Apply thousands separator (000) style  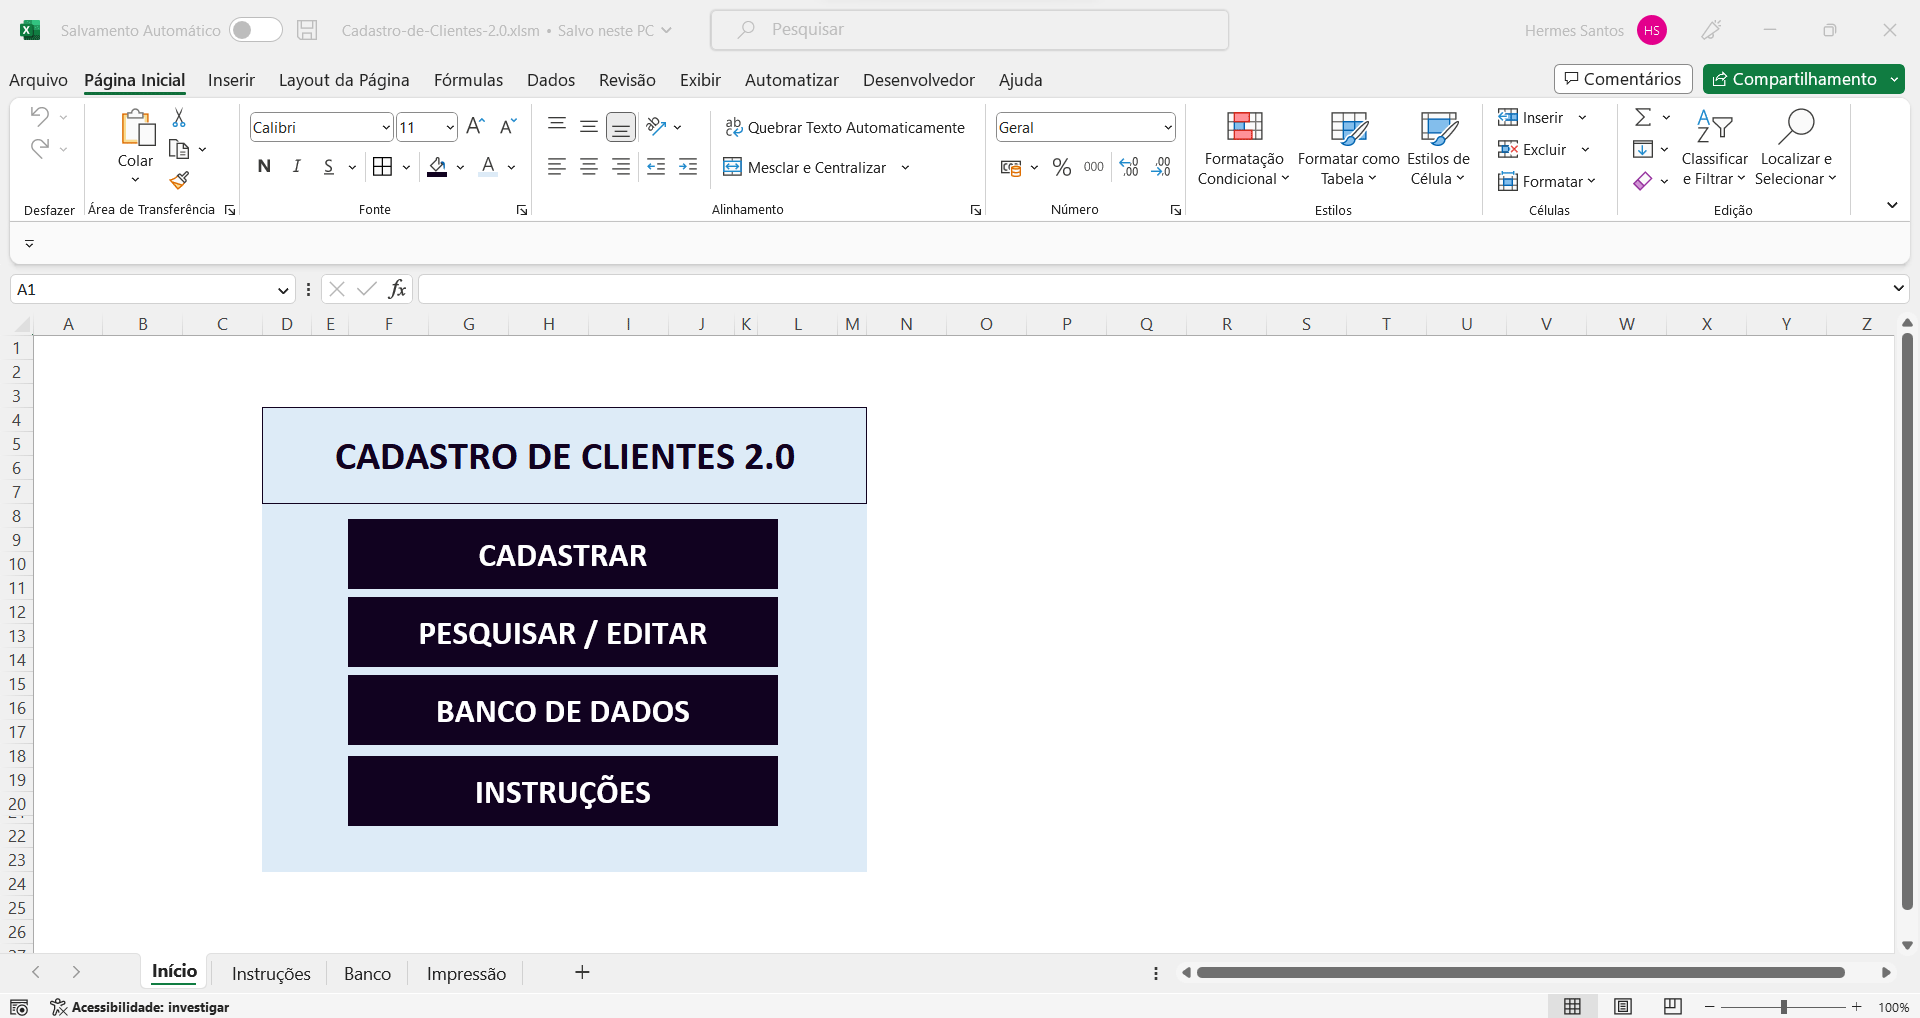(1094, 167)
